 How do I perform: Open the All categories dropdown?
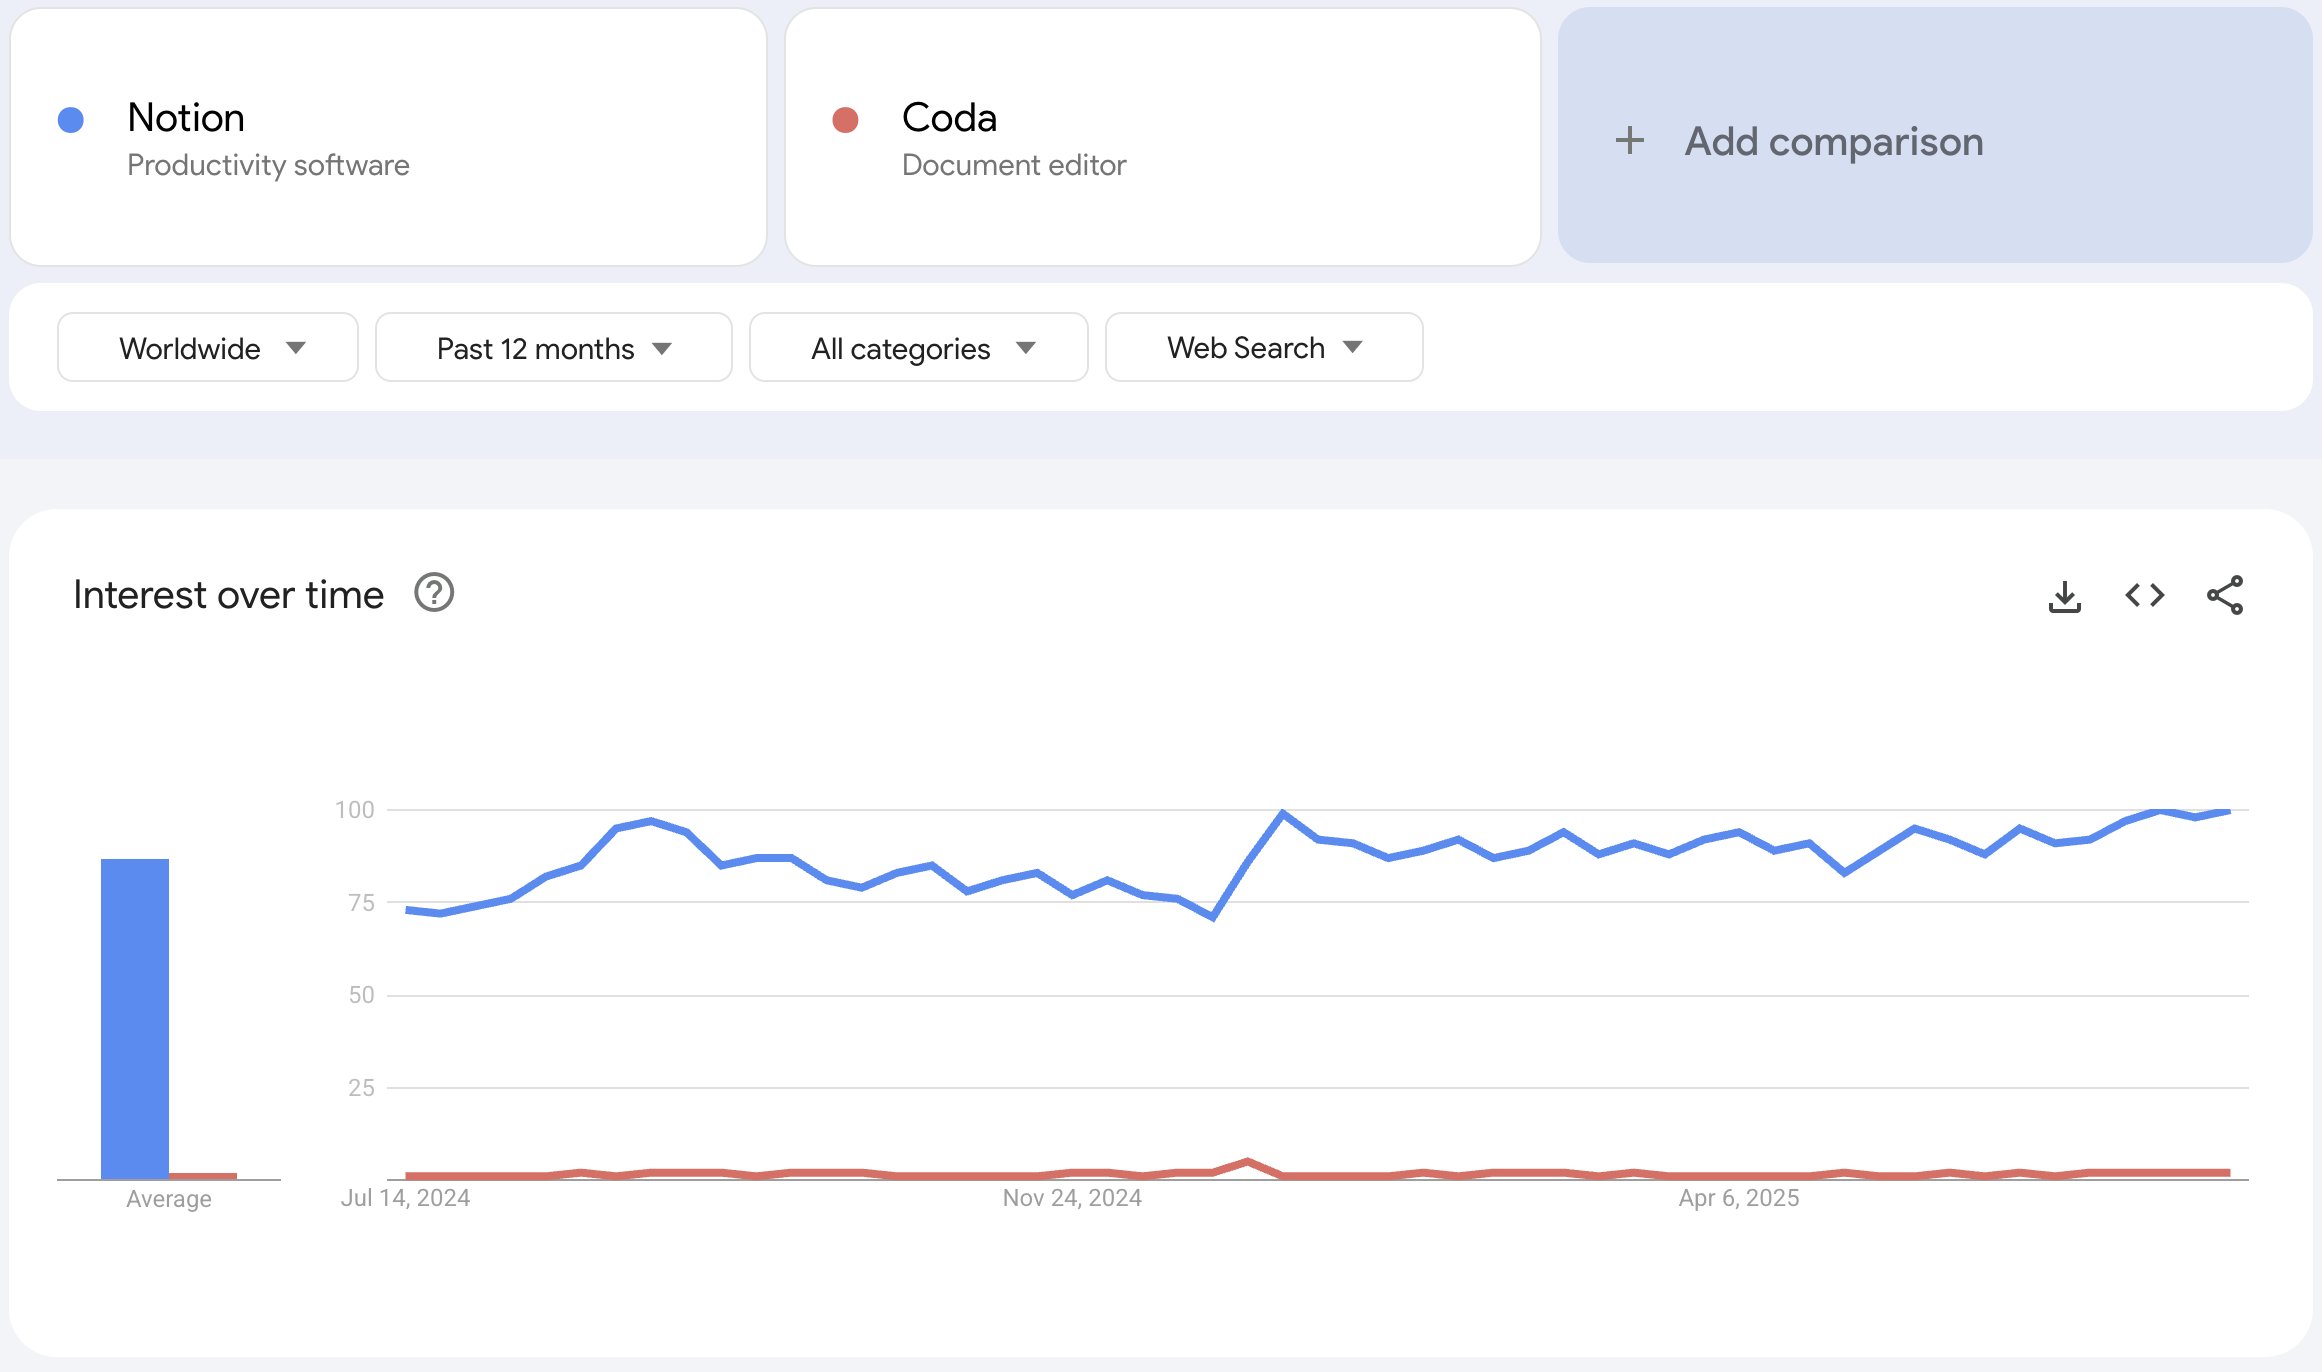click(x=919, y=347)
